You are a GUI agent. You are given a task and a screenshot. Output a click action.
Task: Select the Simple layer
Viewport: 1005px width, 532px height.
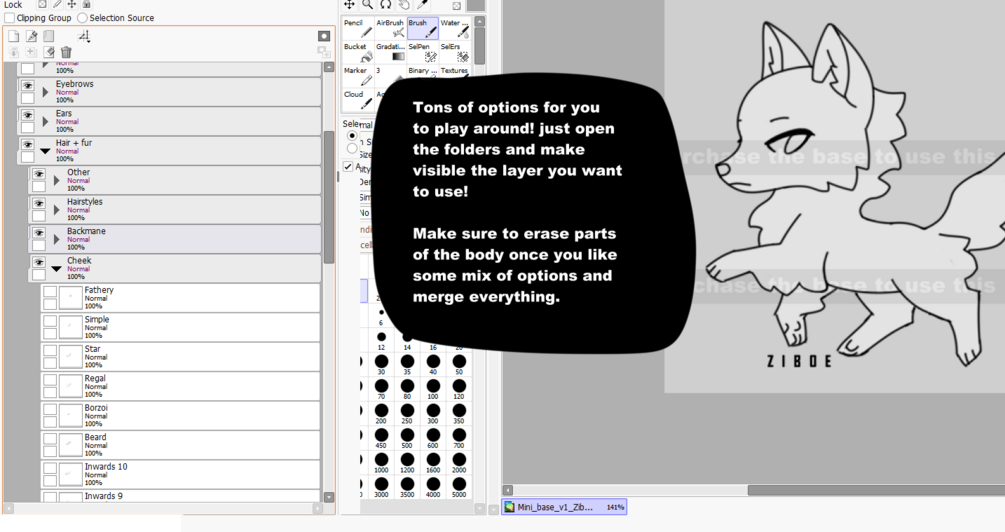181,328
